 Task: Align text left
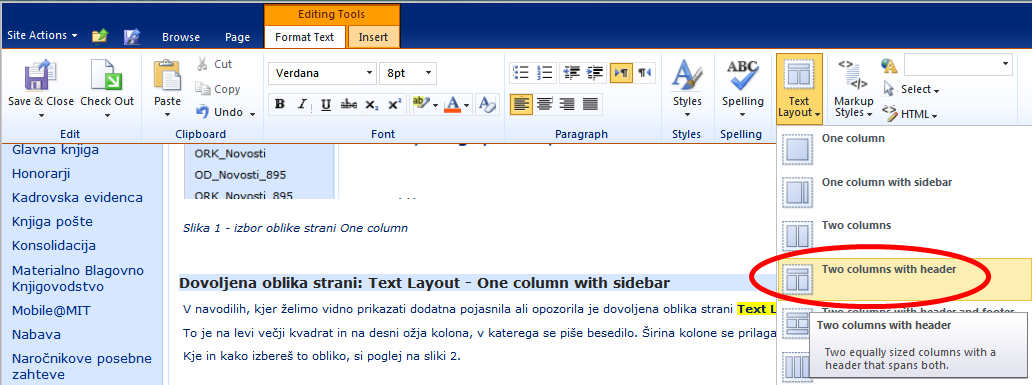tap(521, 104)
